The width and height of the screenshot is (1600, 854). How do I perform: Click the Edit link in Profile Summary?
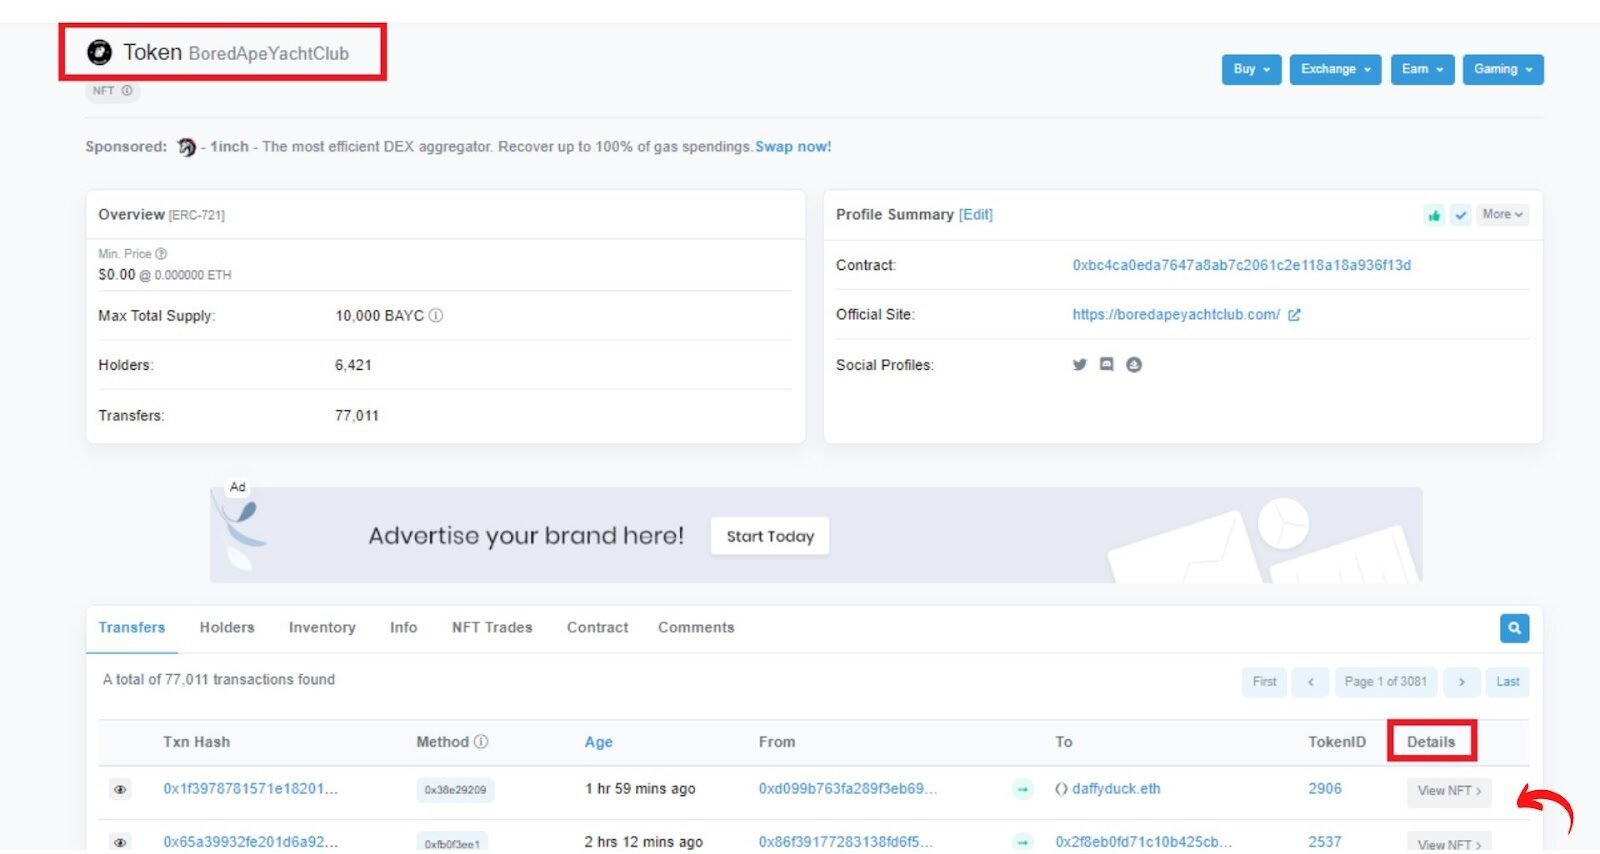976,215
